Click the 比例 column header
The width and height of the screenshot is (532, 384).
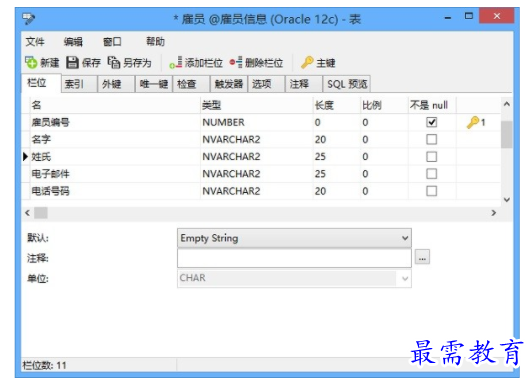click(384, 105)
